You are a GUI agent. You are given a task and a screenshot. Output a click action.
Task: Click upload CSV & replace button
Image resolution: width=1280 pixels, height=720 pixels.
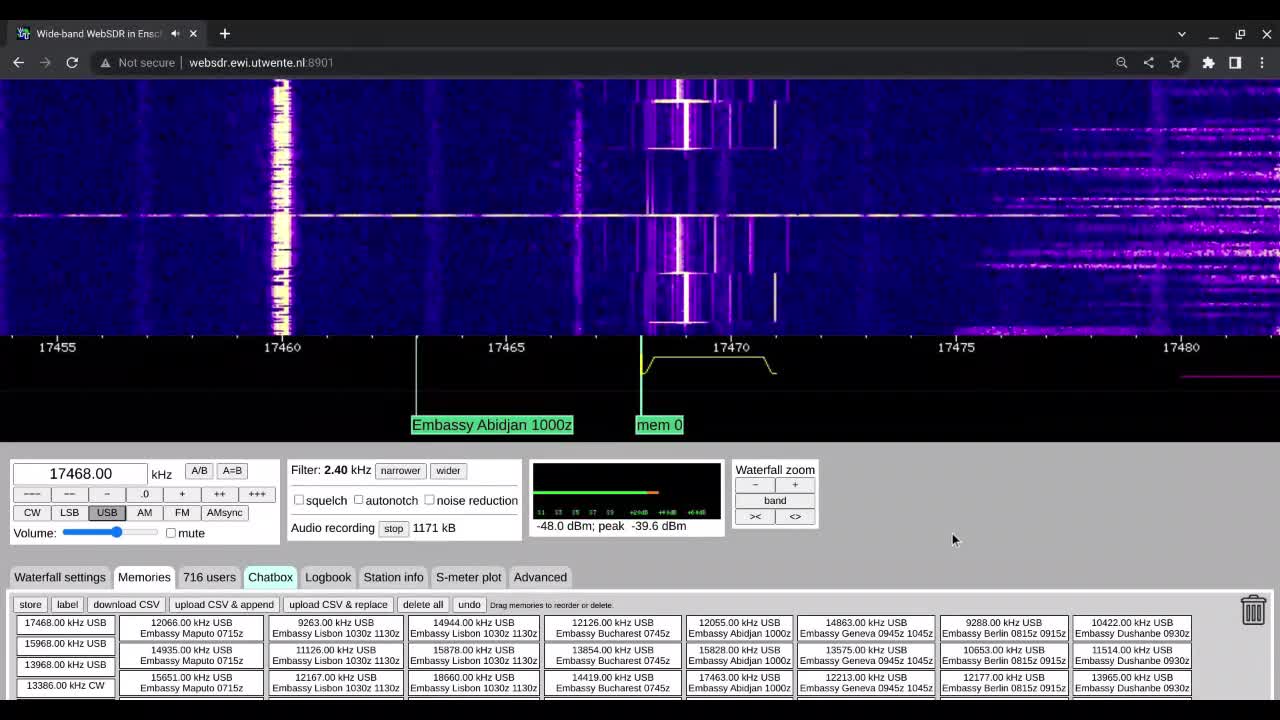[338, 605]
